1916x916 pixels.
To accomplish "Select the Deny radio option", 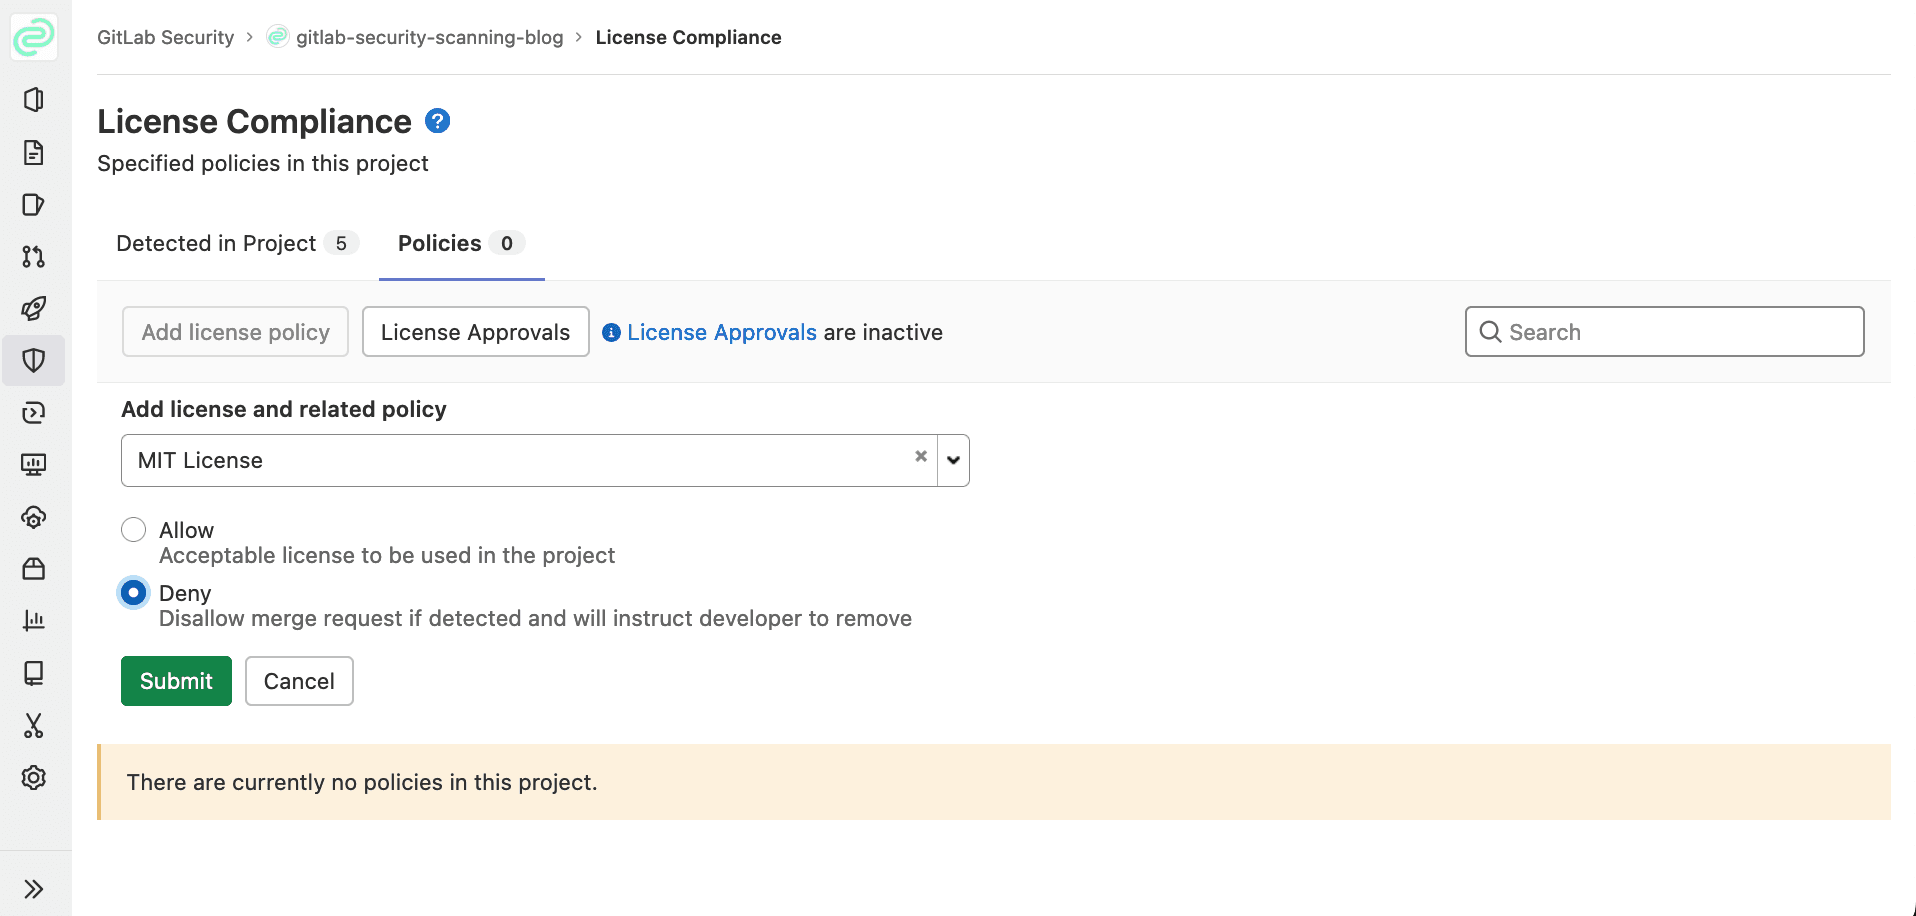I will click(134, 593).
